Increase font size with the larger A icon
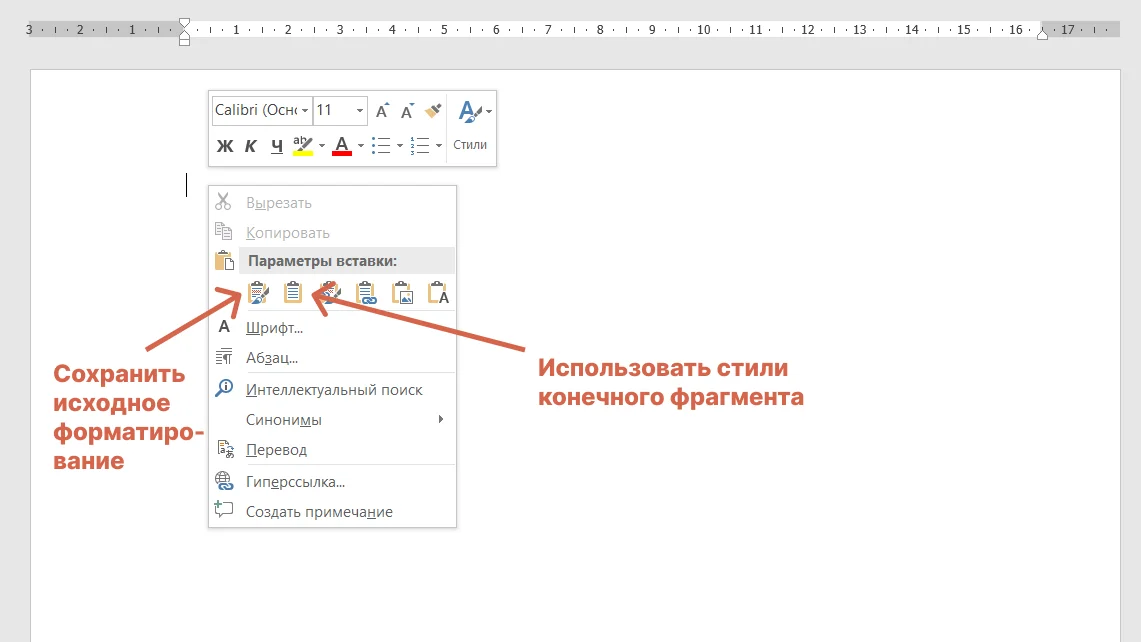Viewport: 1141px width, 642px height. 382,111
